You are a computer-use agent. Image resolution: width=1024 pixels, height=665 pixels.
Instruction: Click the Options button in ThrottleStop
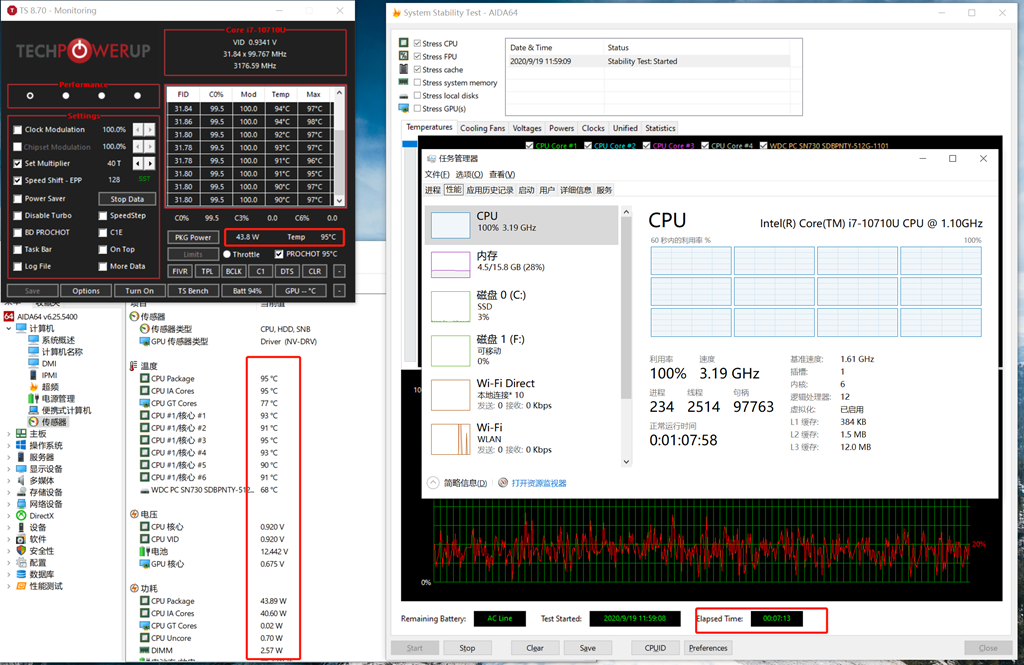pos(86,291)
